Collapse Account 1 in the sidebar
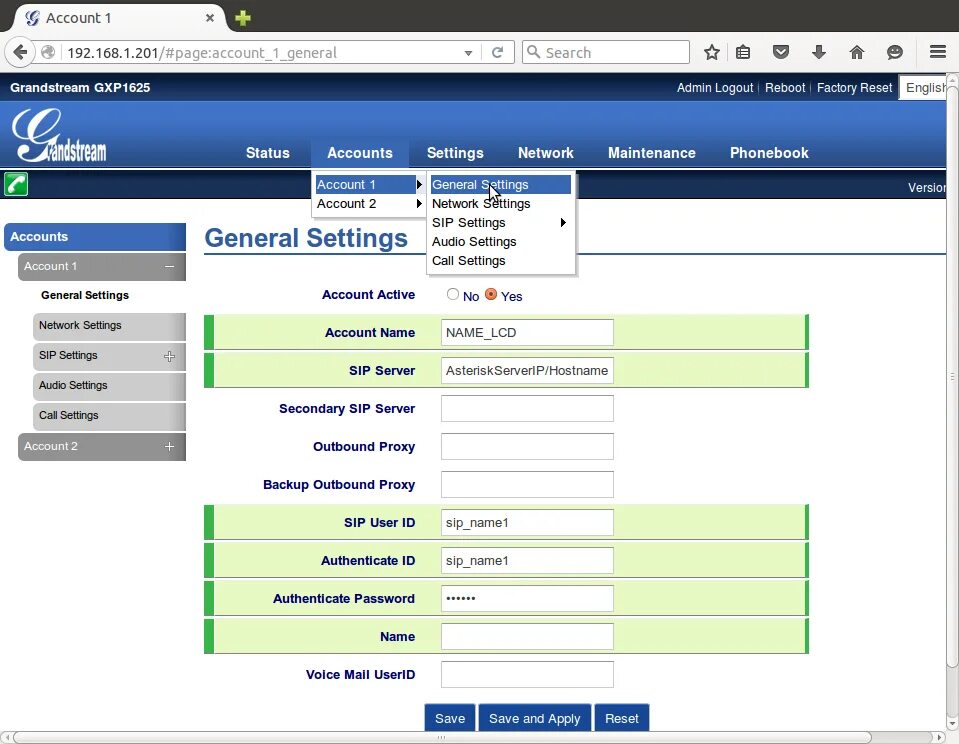Image resolution: width=959 pixels, height=744 pixels. click(169, 266)
